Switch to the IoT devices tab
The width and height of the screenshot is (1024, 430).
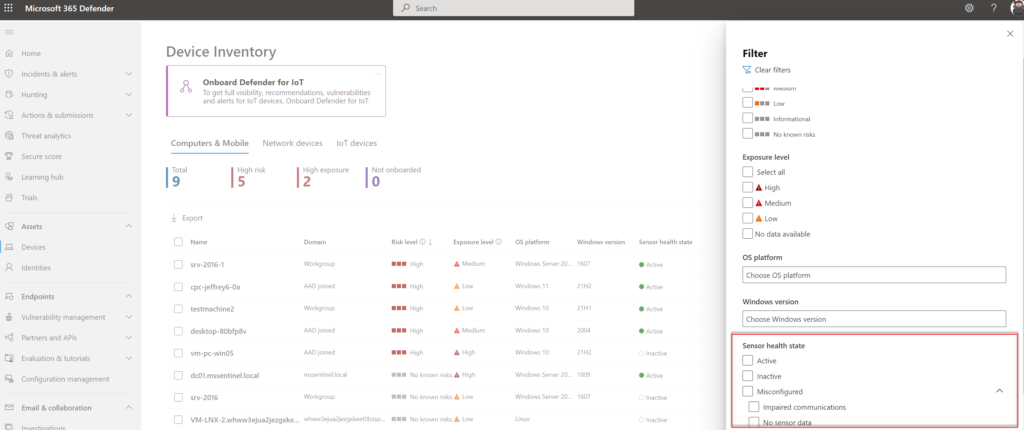point(357,143)
